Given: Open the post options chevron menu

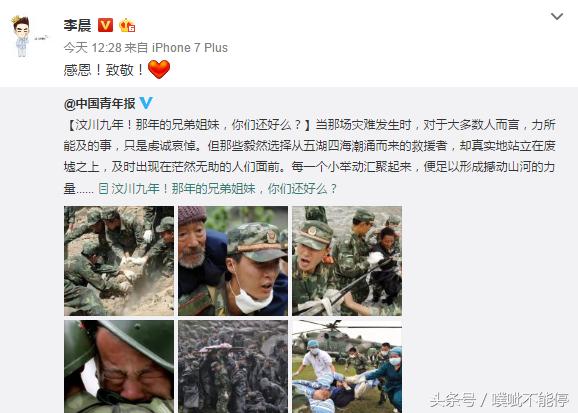Looking at the screenshot, I should pyautogui.click(x=557, y=17).
